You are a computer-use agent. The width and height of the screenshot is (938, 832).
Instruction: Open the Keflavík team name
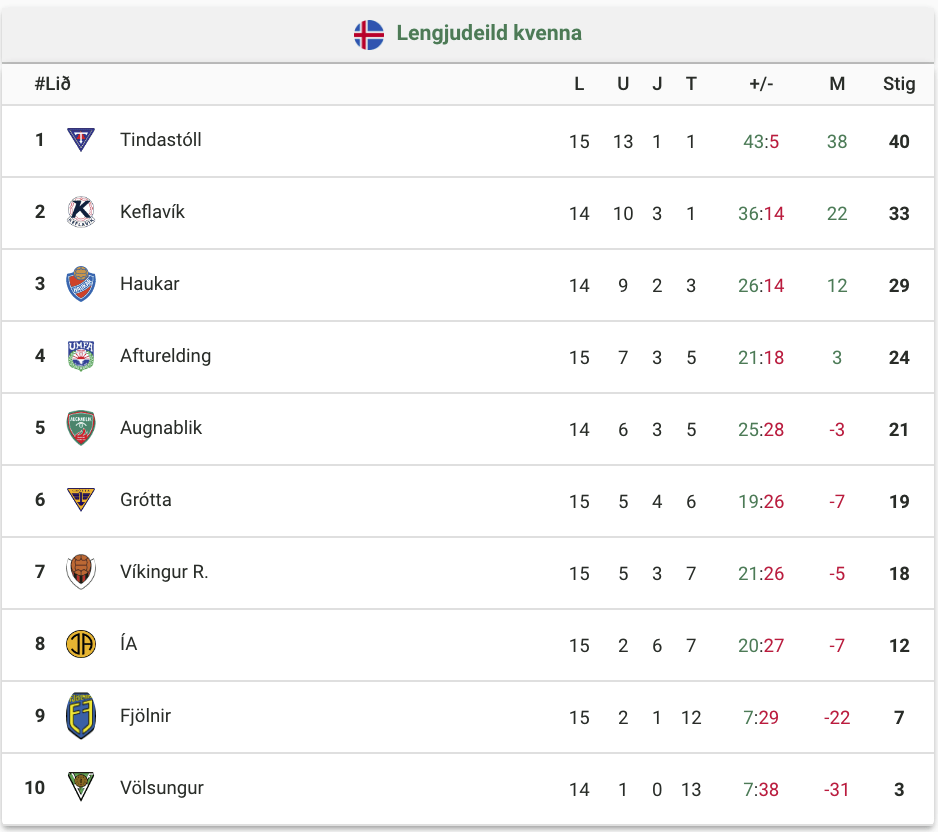click(152, 212)
